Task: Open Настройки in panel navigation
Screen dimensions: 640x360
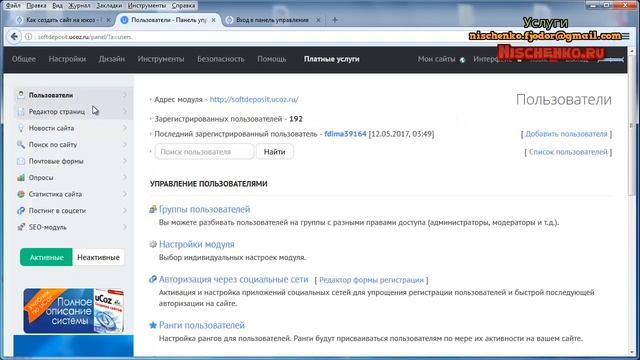Action: coord(67,59)
